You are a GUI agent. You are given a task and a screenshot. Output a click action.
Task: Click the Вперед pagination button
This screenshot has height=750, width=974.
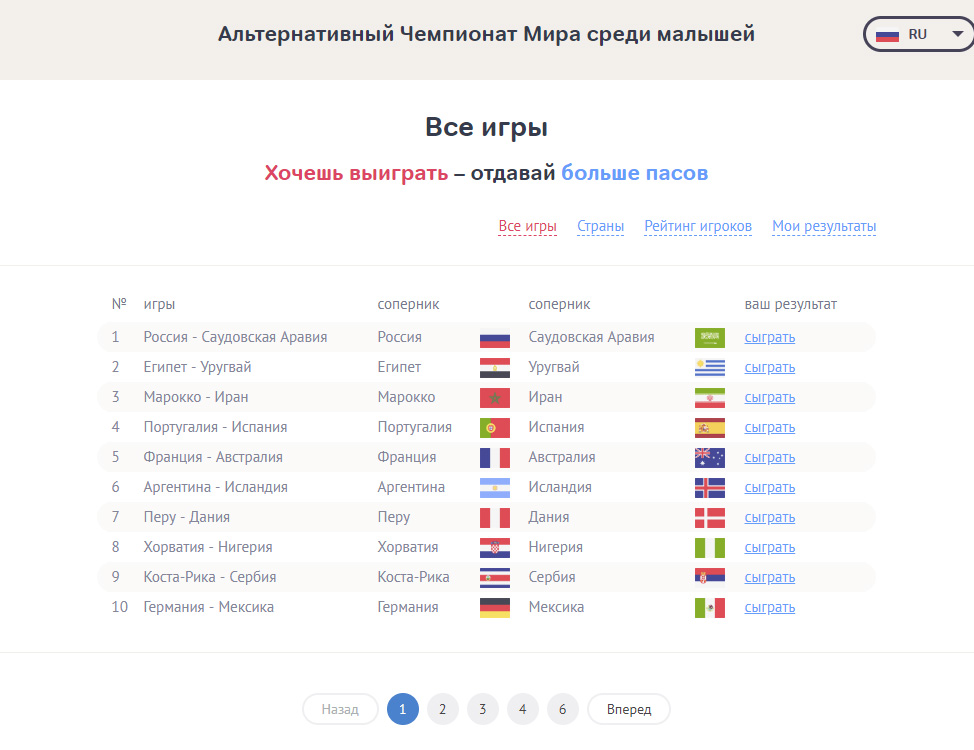[629, 709]
